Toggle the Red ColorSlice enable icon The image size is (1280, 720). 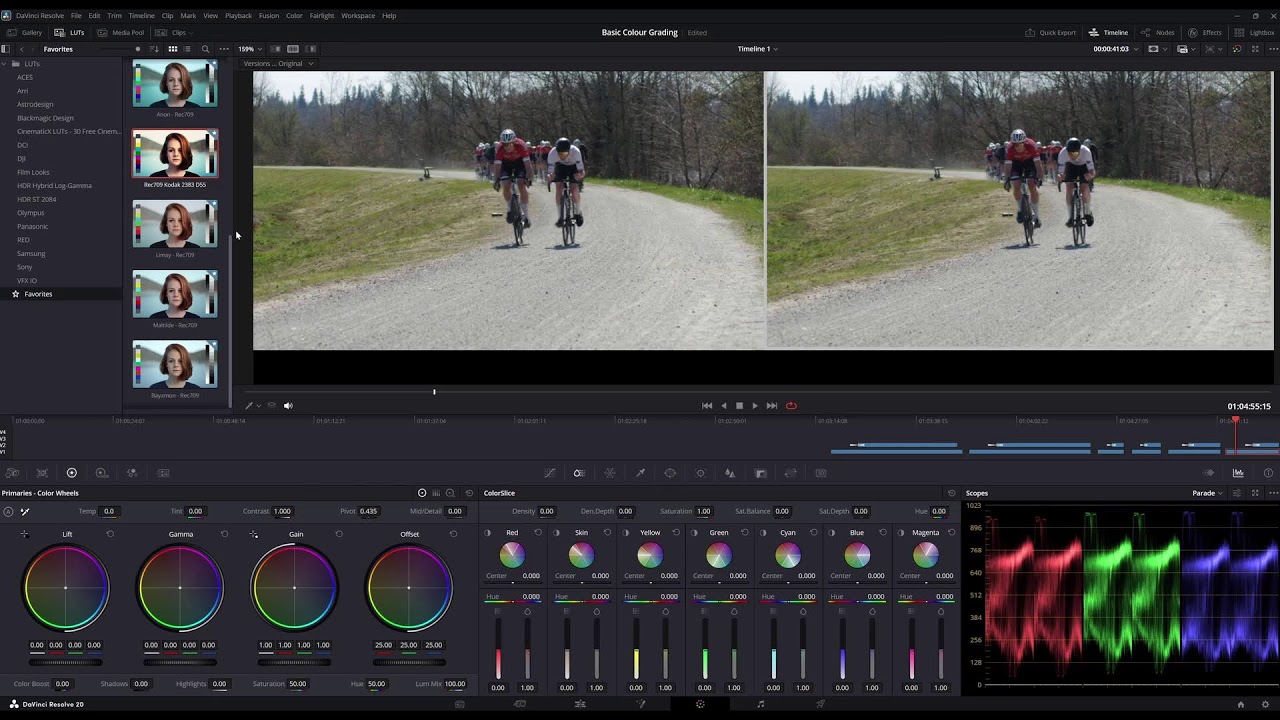[x=488, y=533]
